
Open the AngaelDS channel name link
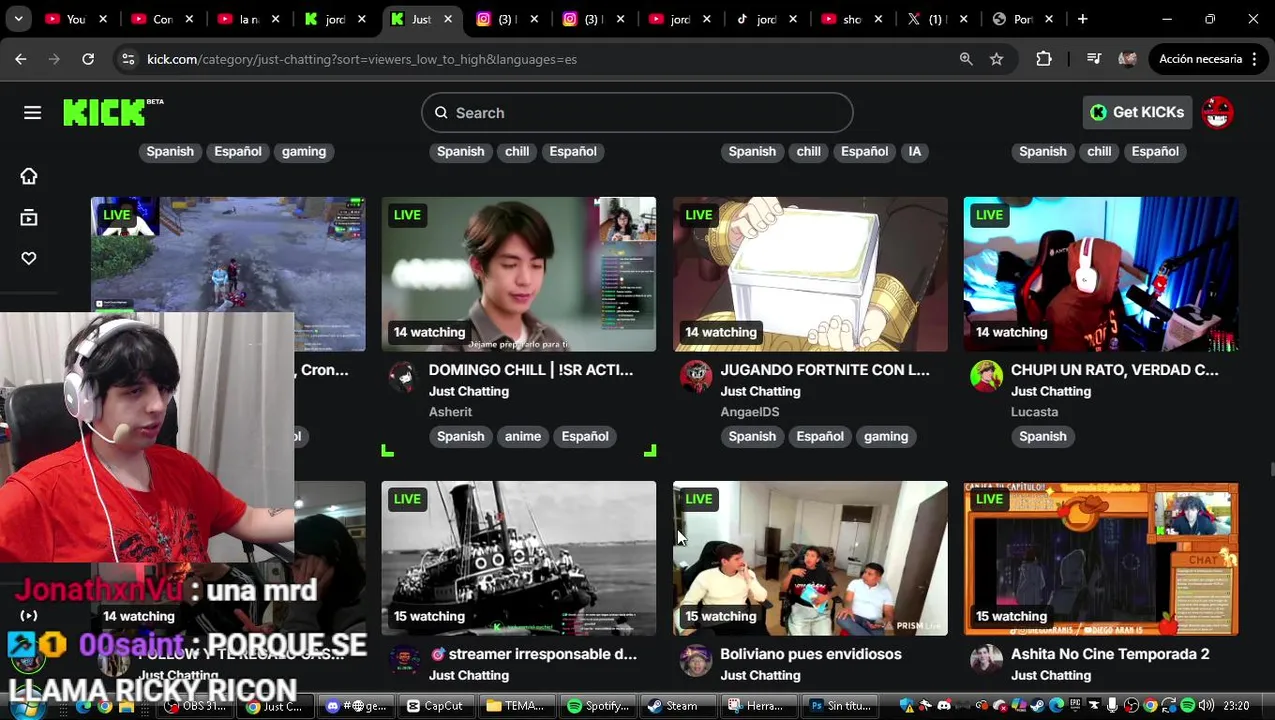pos(749,412)
